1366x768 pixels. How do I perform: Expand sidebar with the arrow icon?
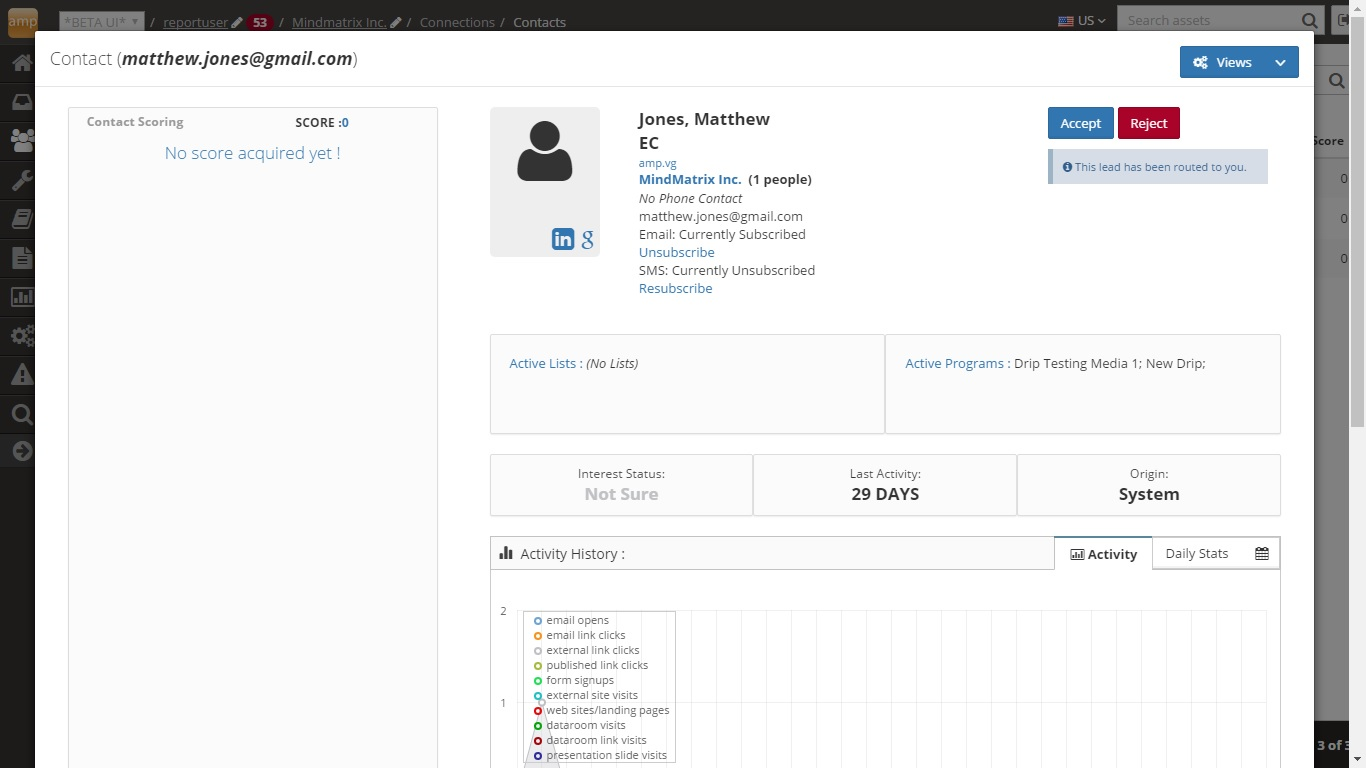(x=21, y=452)
